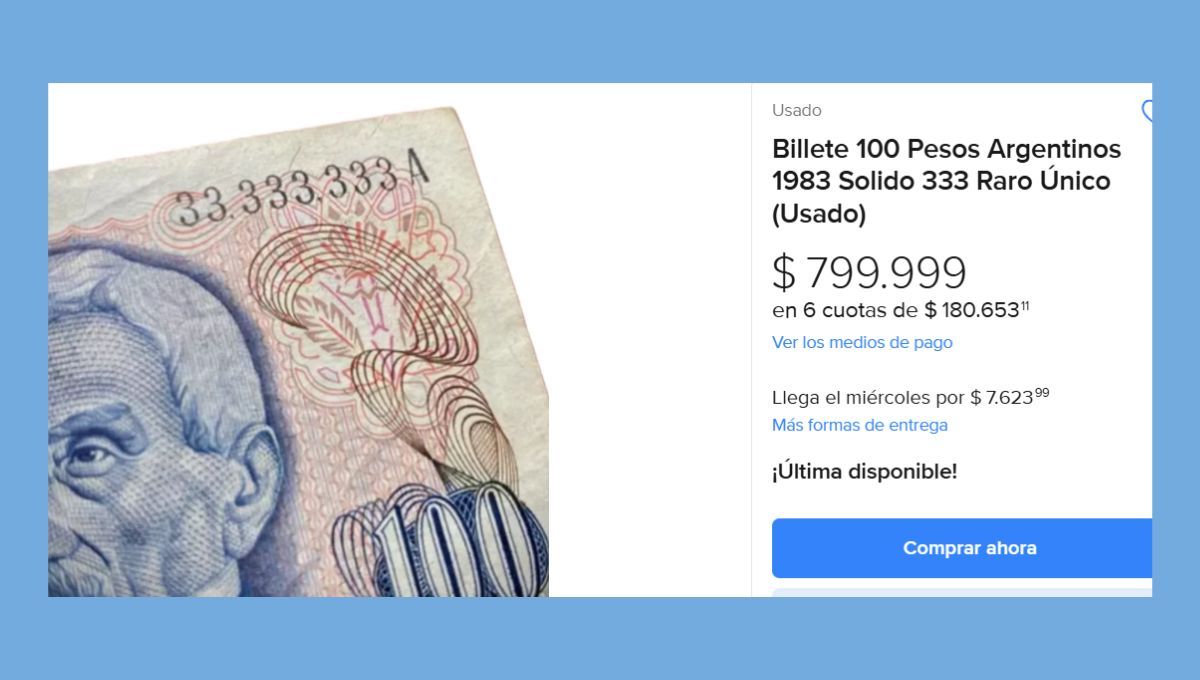1200x680 pixels.
Task: Click the ¡Última disponible! stock notice
Action: click(x=864, y=472)
